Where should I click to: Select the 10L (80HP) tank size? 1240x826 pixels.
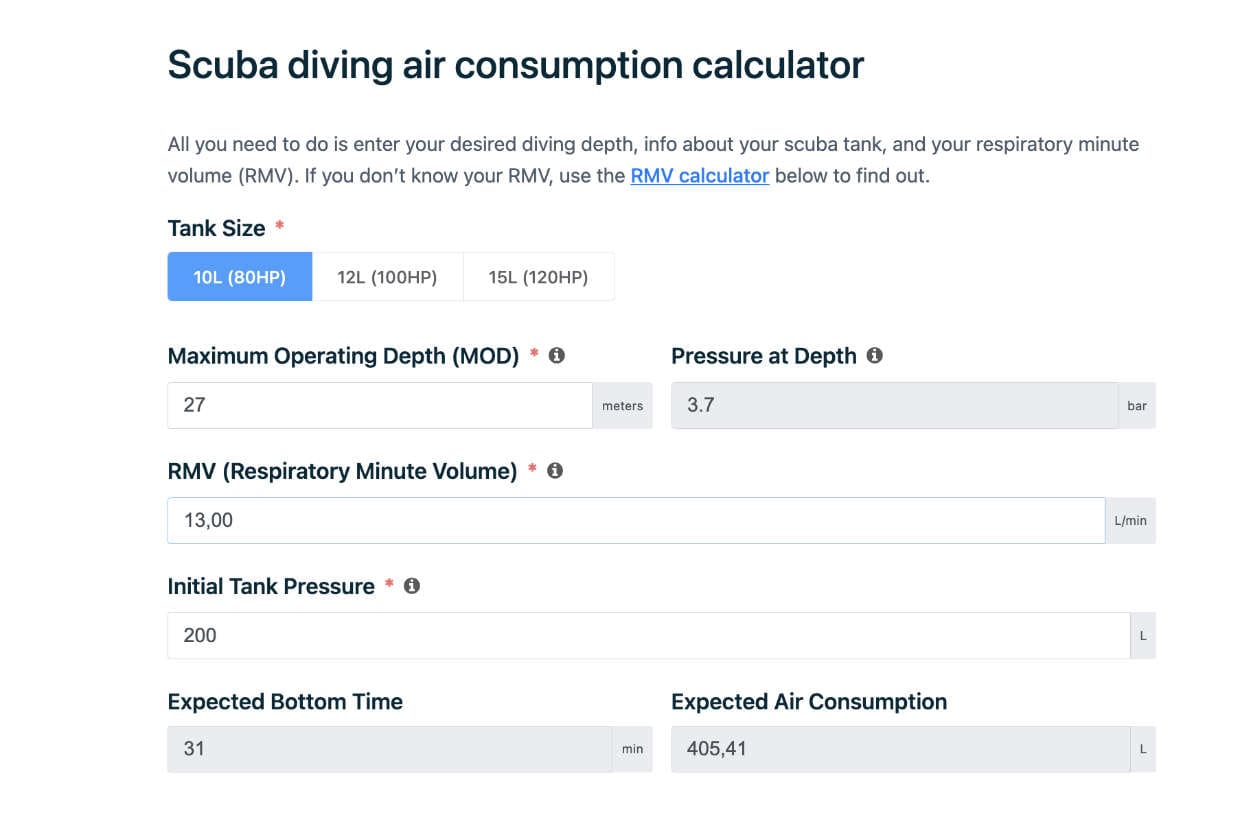tap(240, 276)
